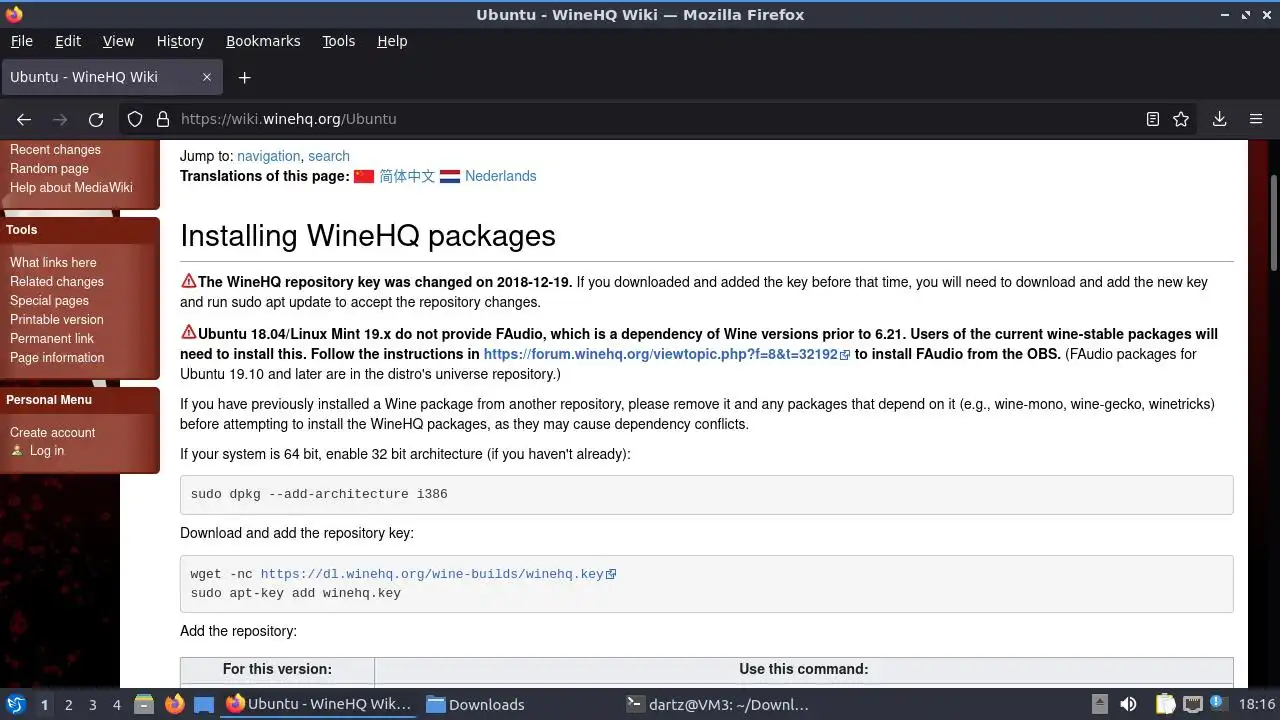Viewport: 1280px width, 720px height.
Task: Click the Log in user icon
Action: 17,451
